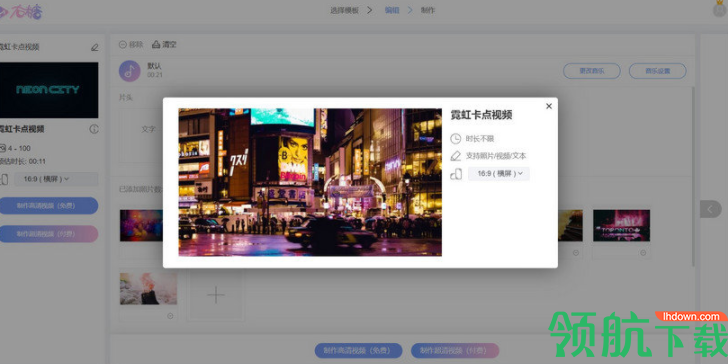Click the image count icon beside 4 - 100
This screenshot has height=364, width=728.
3,149
